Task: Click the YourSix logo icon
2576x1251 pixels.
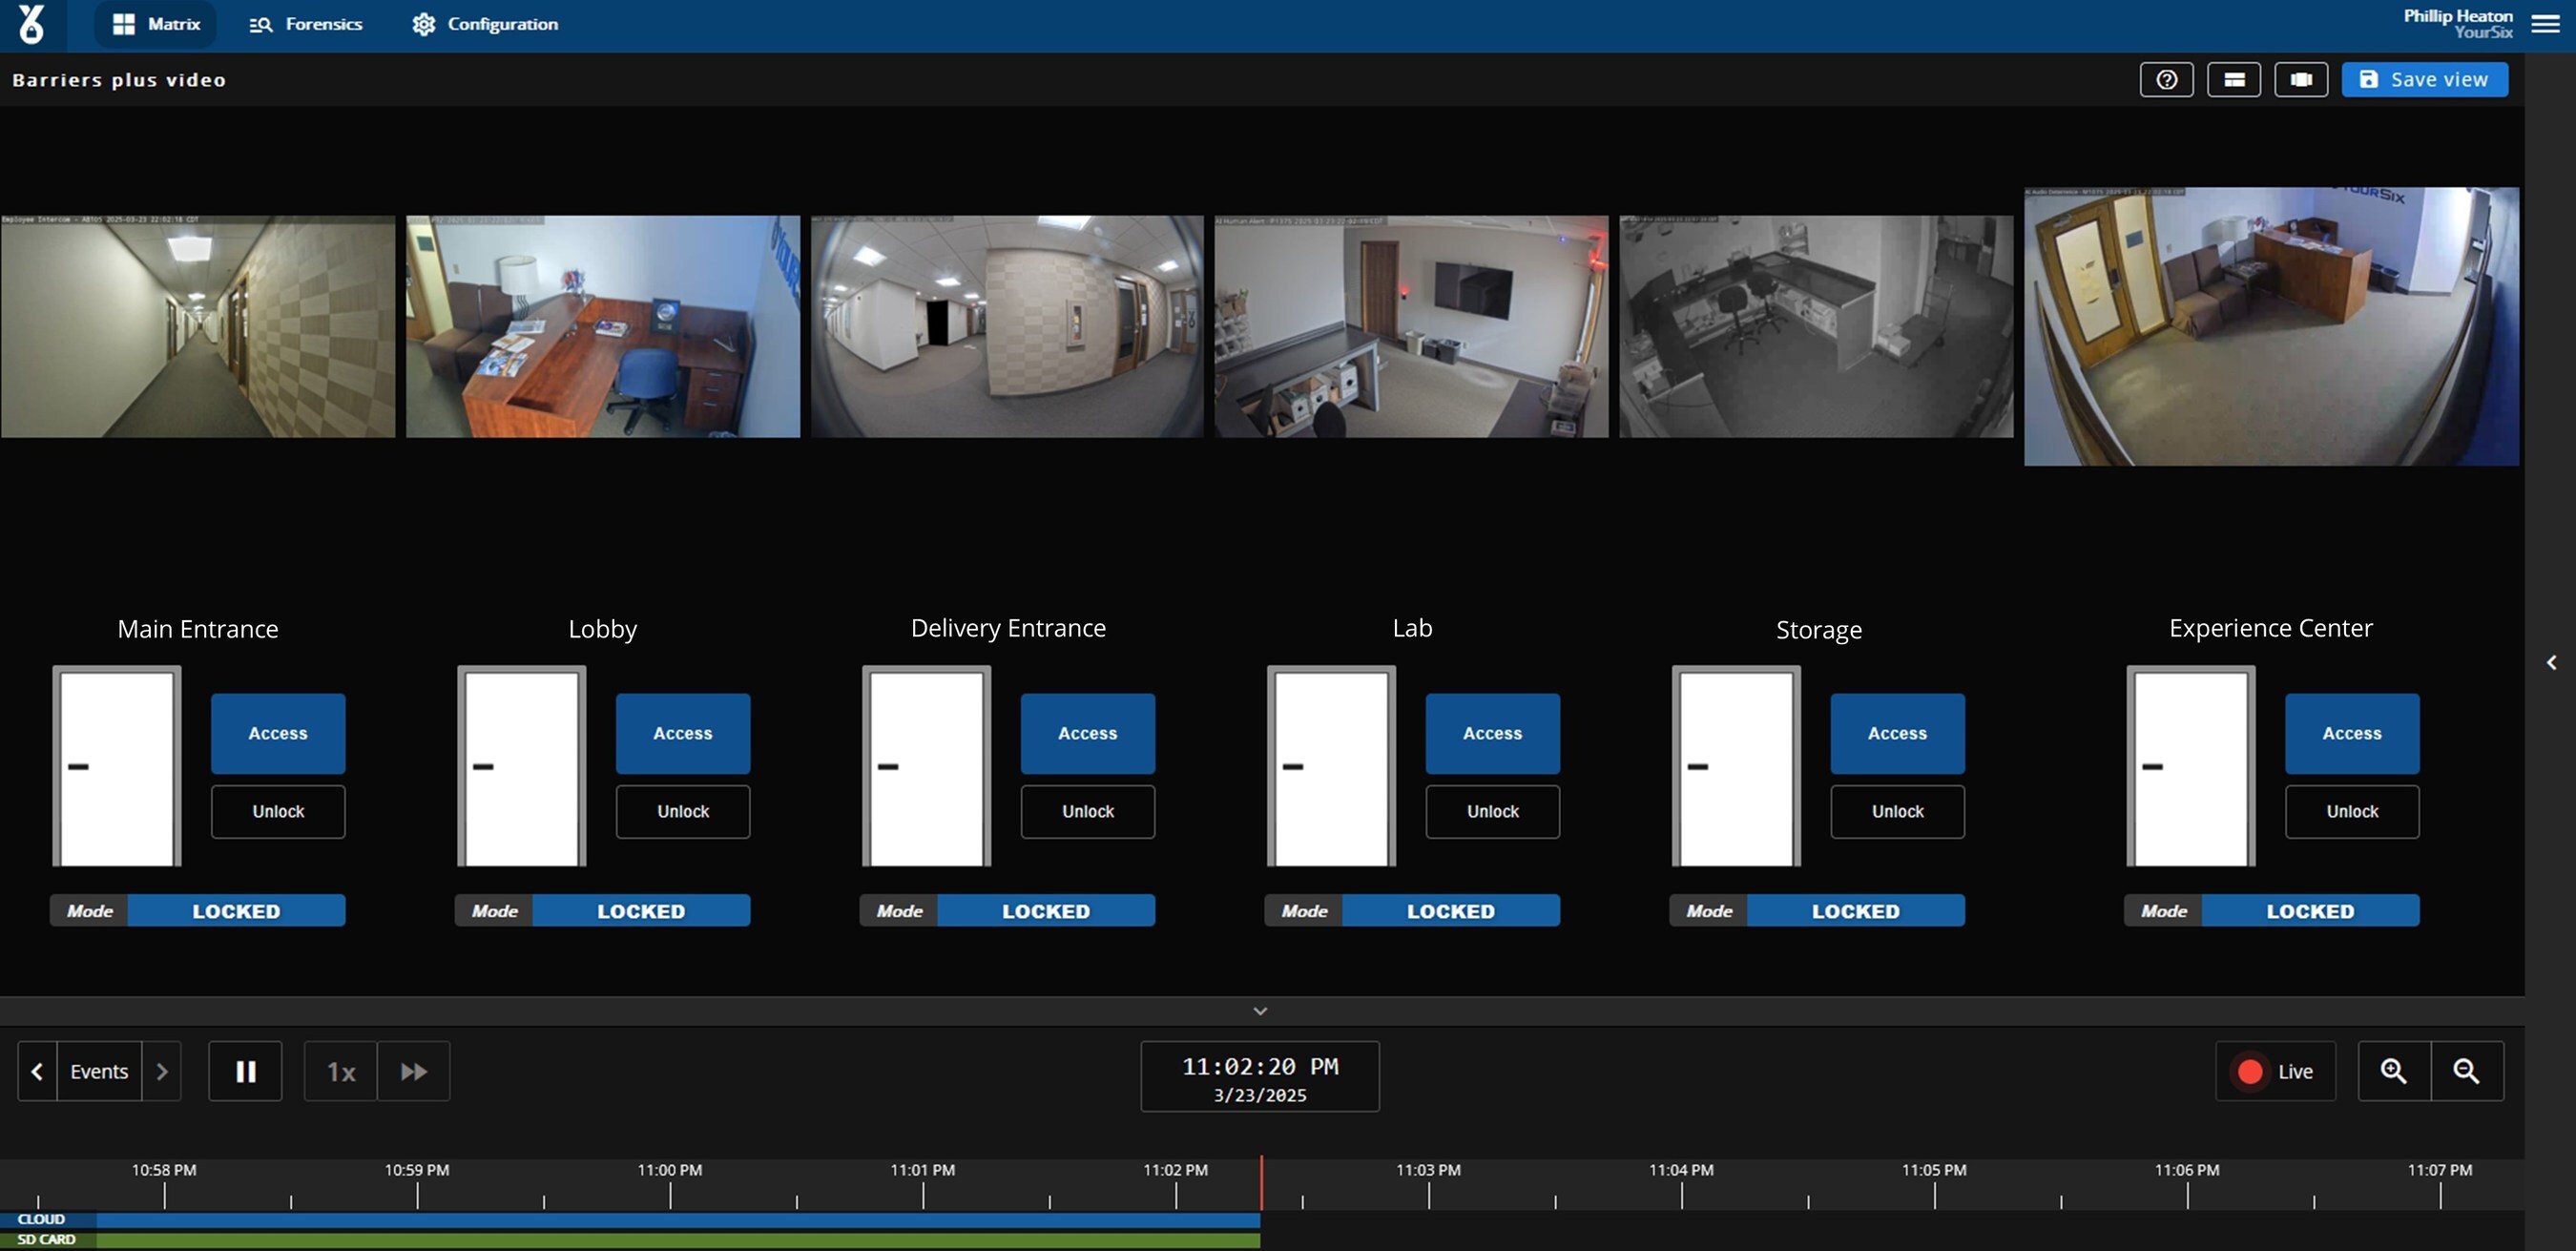Action: coord(32,24)
